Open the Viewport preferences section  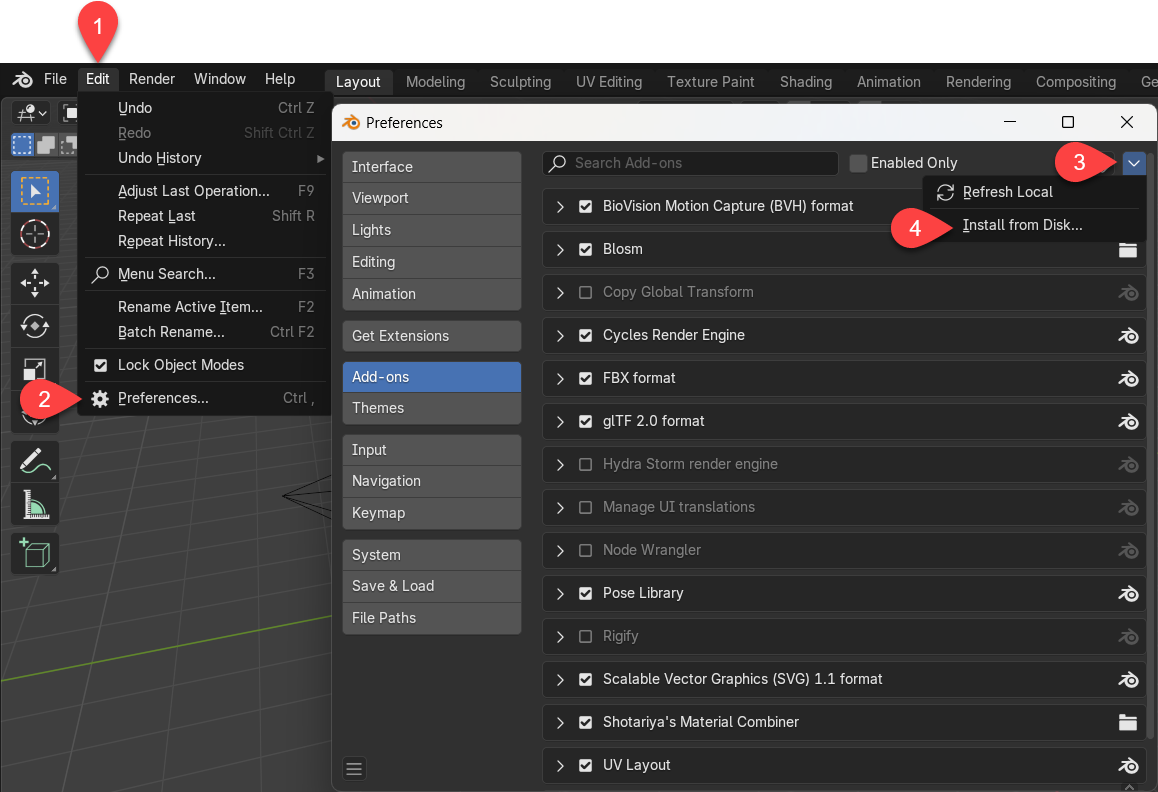click(x=432, y=199)
